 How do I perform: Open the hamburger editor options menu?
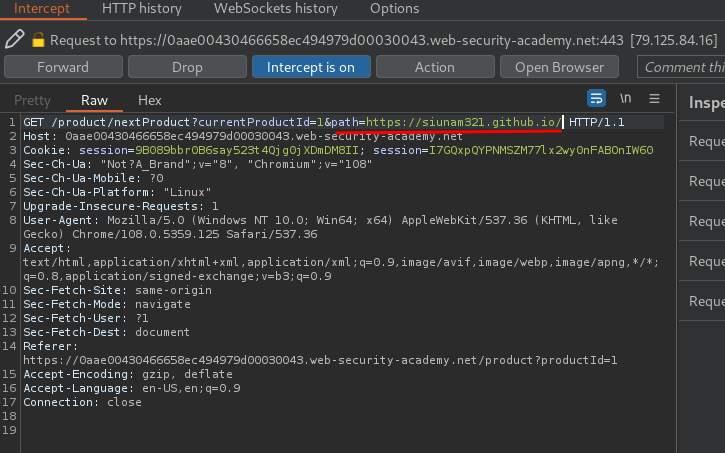pyautogui.click(x=654, y=98)
